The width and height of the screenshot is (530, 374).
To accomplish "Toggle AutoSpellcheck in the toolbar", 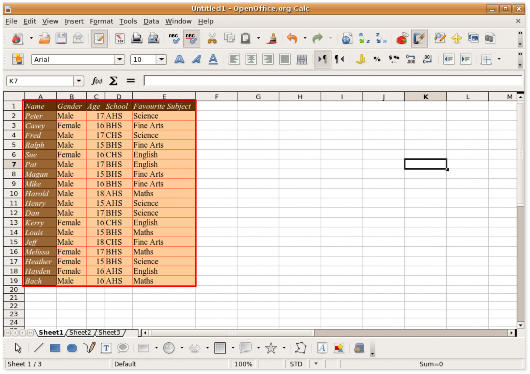I will point(191,38).
